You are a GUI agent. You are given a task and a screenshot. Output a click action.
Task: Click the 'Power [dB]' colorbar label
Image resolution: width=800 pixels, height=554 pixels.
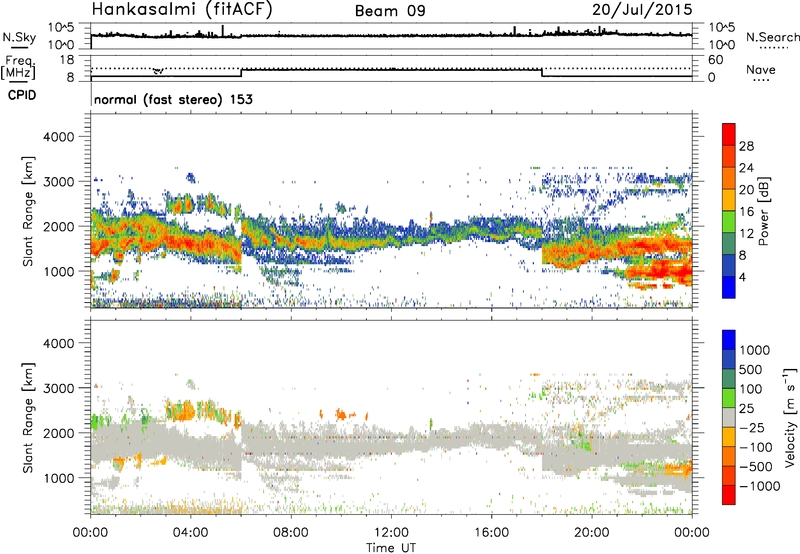coord(764,211)
